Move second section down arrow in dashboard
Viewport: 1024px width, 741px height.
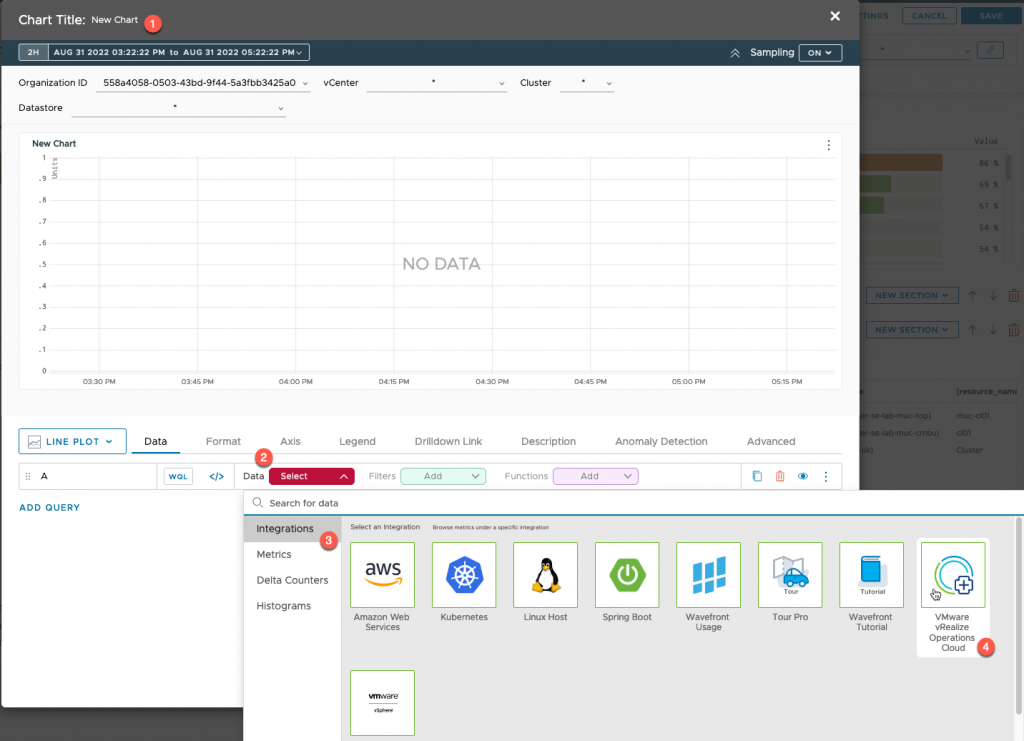pyautogui.click(x=993, y=330)
